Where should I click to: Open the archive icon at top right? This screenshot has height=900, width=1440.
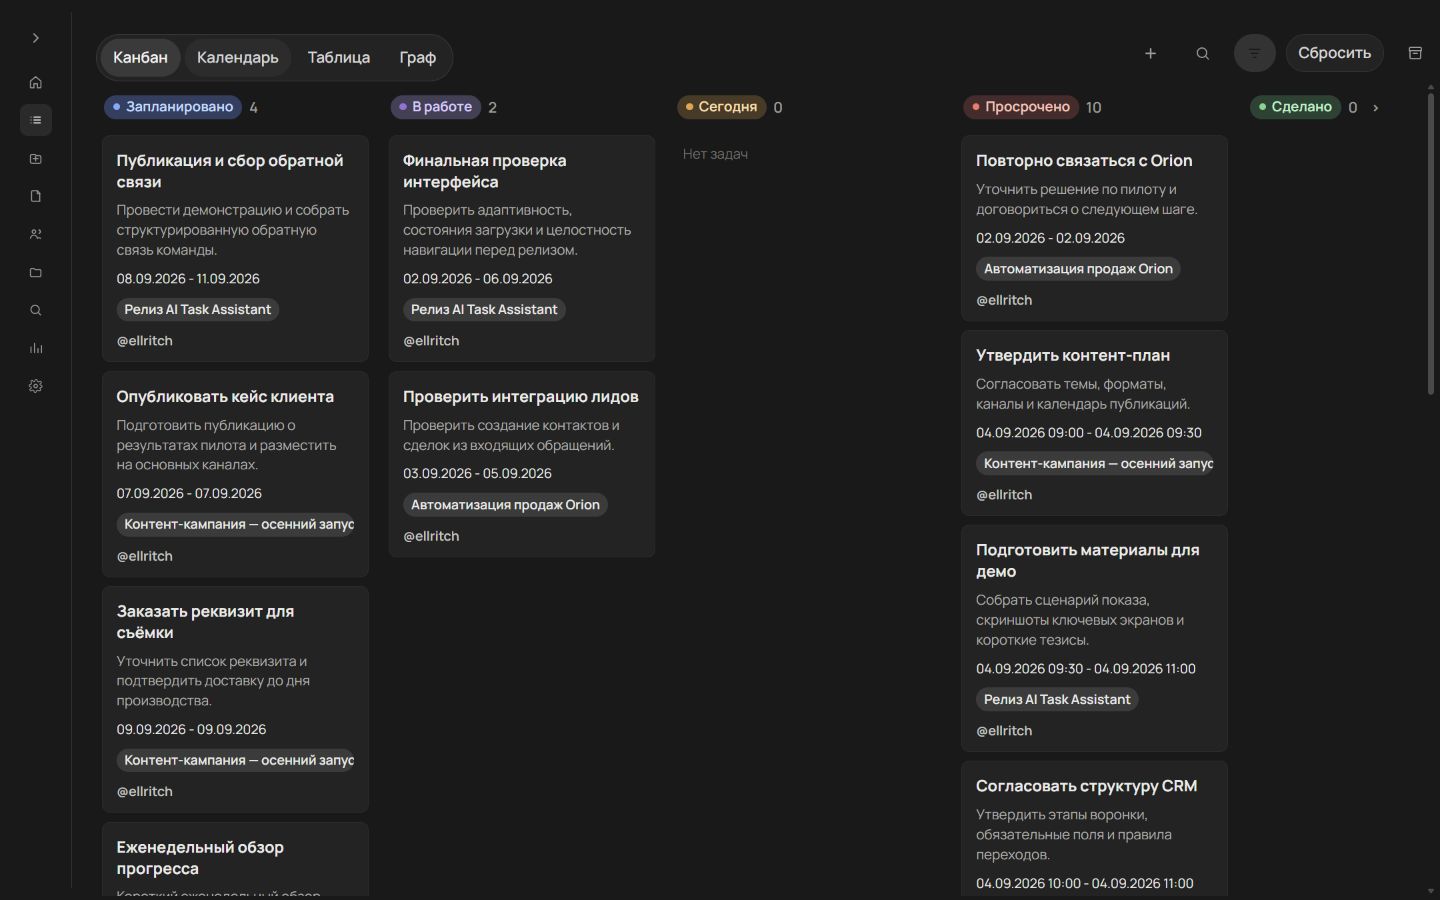(x=1415, y=53)
